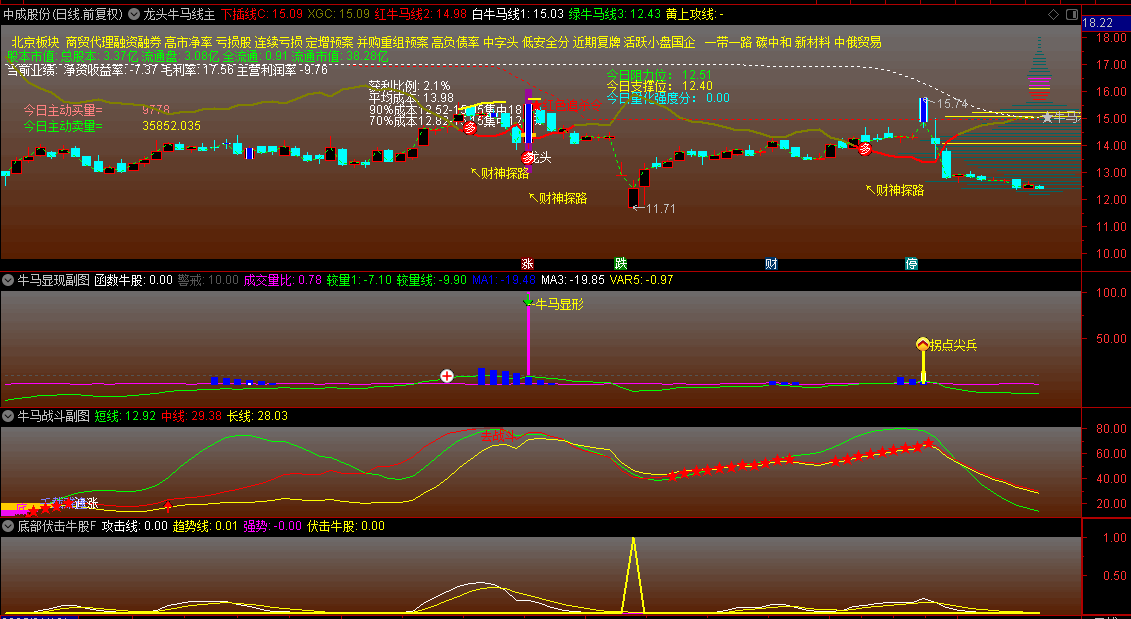Click the stock title 中成股份(日线,前复权)
The image size is (1131, 619).
point(63,14)
